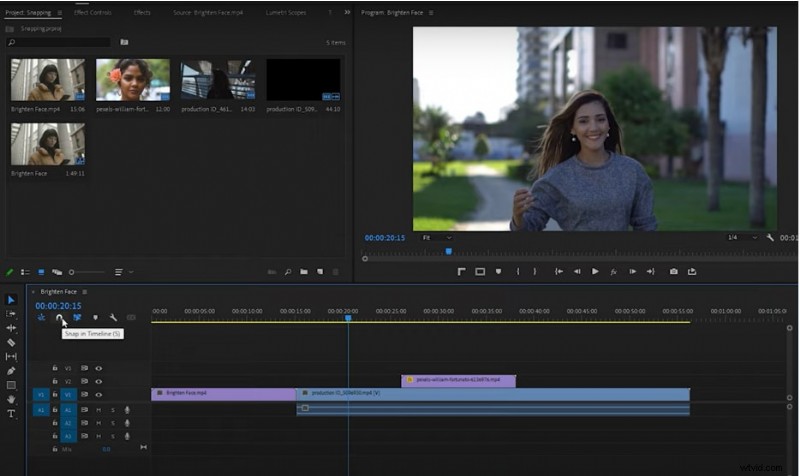
Task: Export frame with camera icon
Action: (x=673, y=271)
